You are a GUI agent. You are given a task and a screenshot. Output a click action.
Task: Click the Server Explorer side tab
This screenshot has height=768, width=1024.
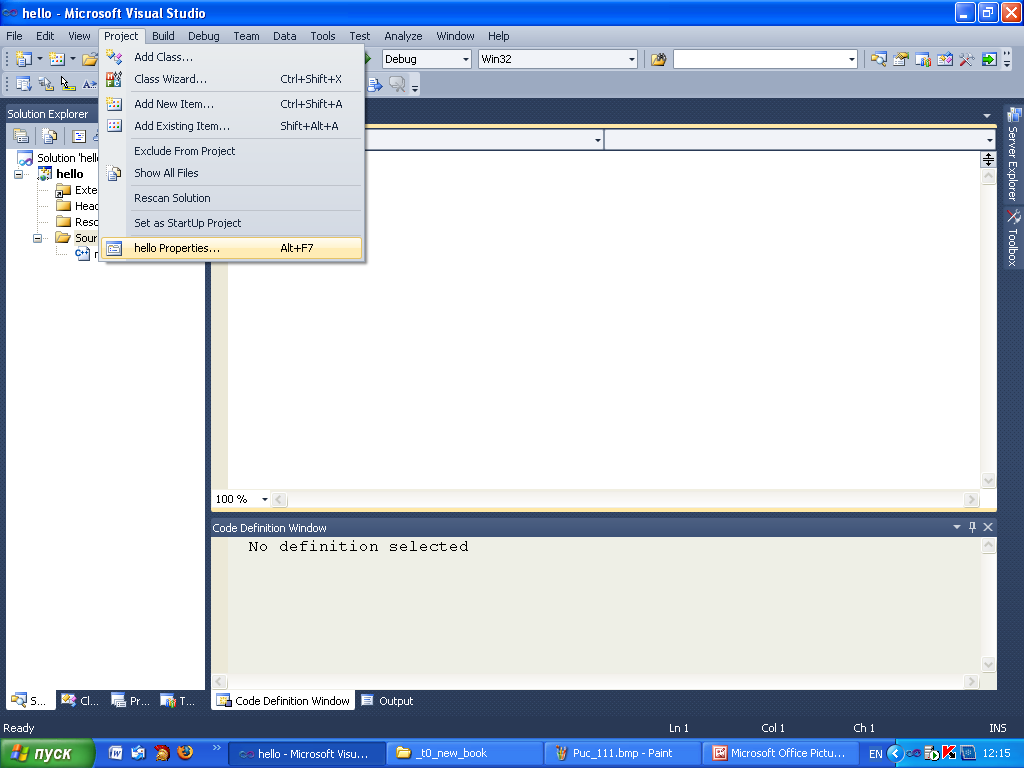pyautogui.click(x=1013, y=154)
